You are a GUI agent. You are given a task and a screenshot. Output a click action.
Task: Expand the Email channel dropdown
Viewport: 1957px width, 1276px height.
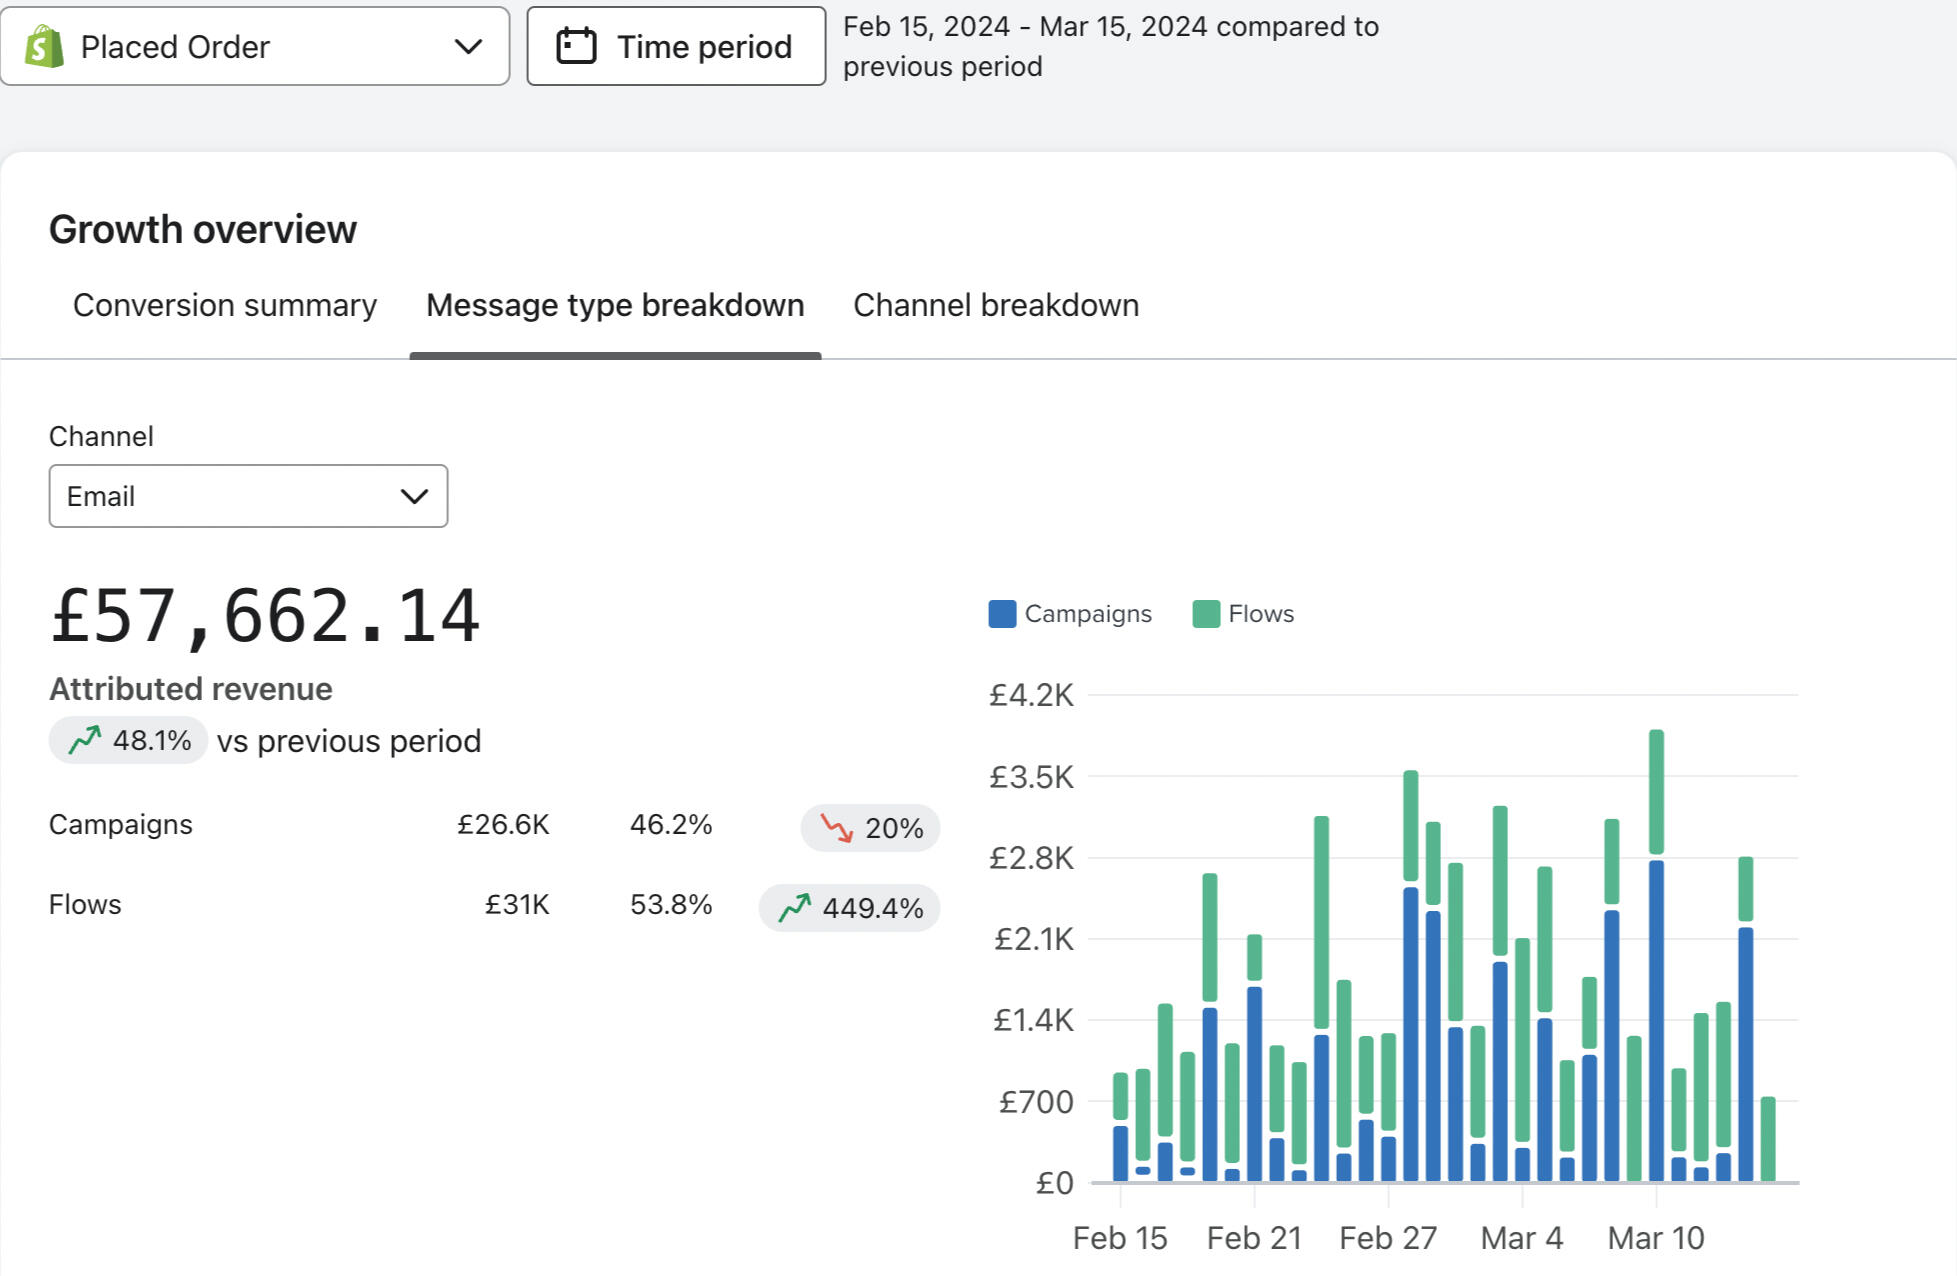coord(248,496)
